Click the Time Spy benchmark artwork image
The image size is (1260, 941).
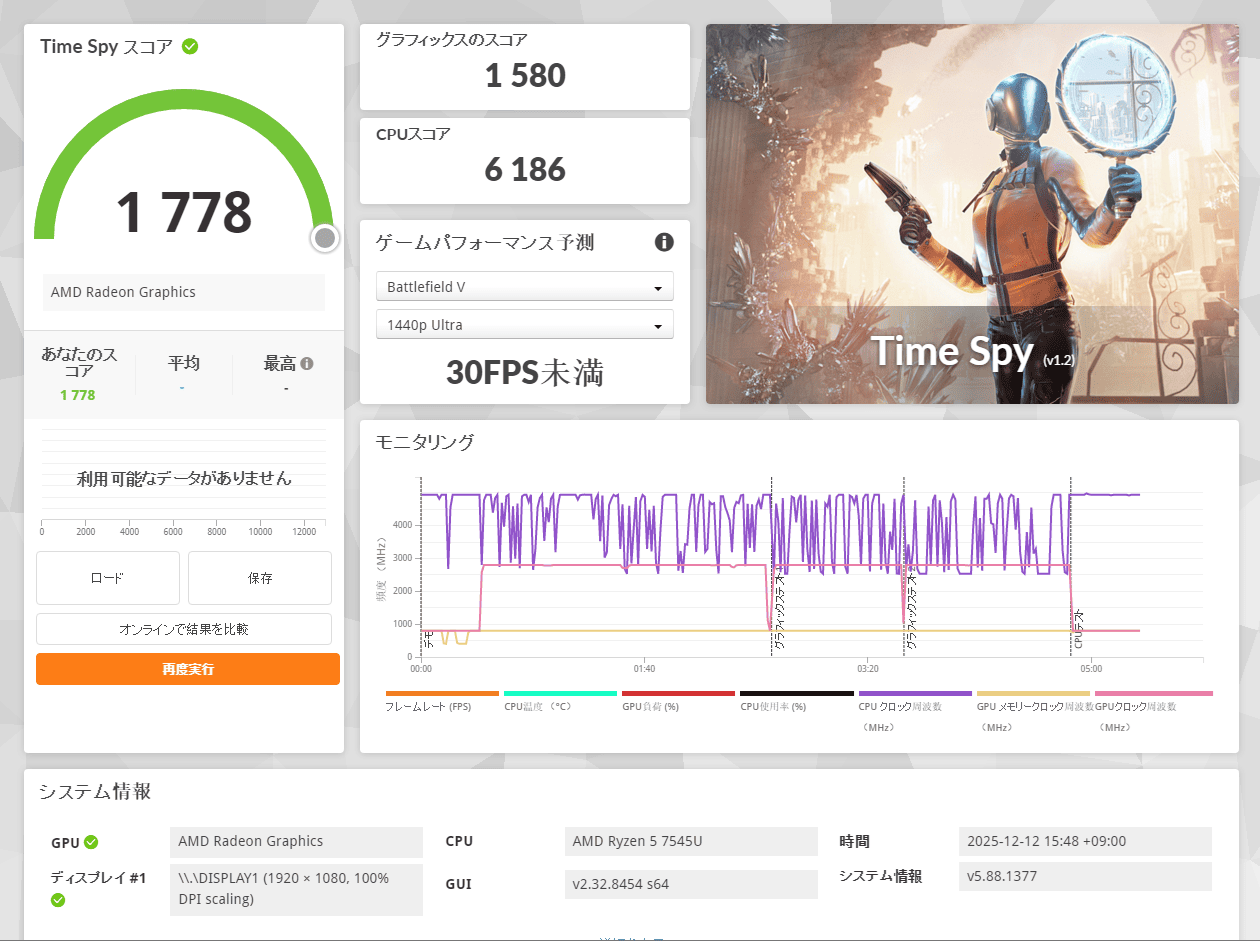(x=972, y=214)
